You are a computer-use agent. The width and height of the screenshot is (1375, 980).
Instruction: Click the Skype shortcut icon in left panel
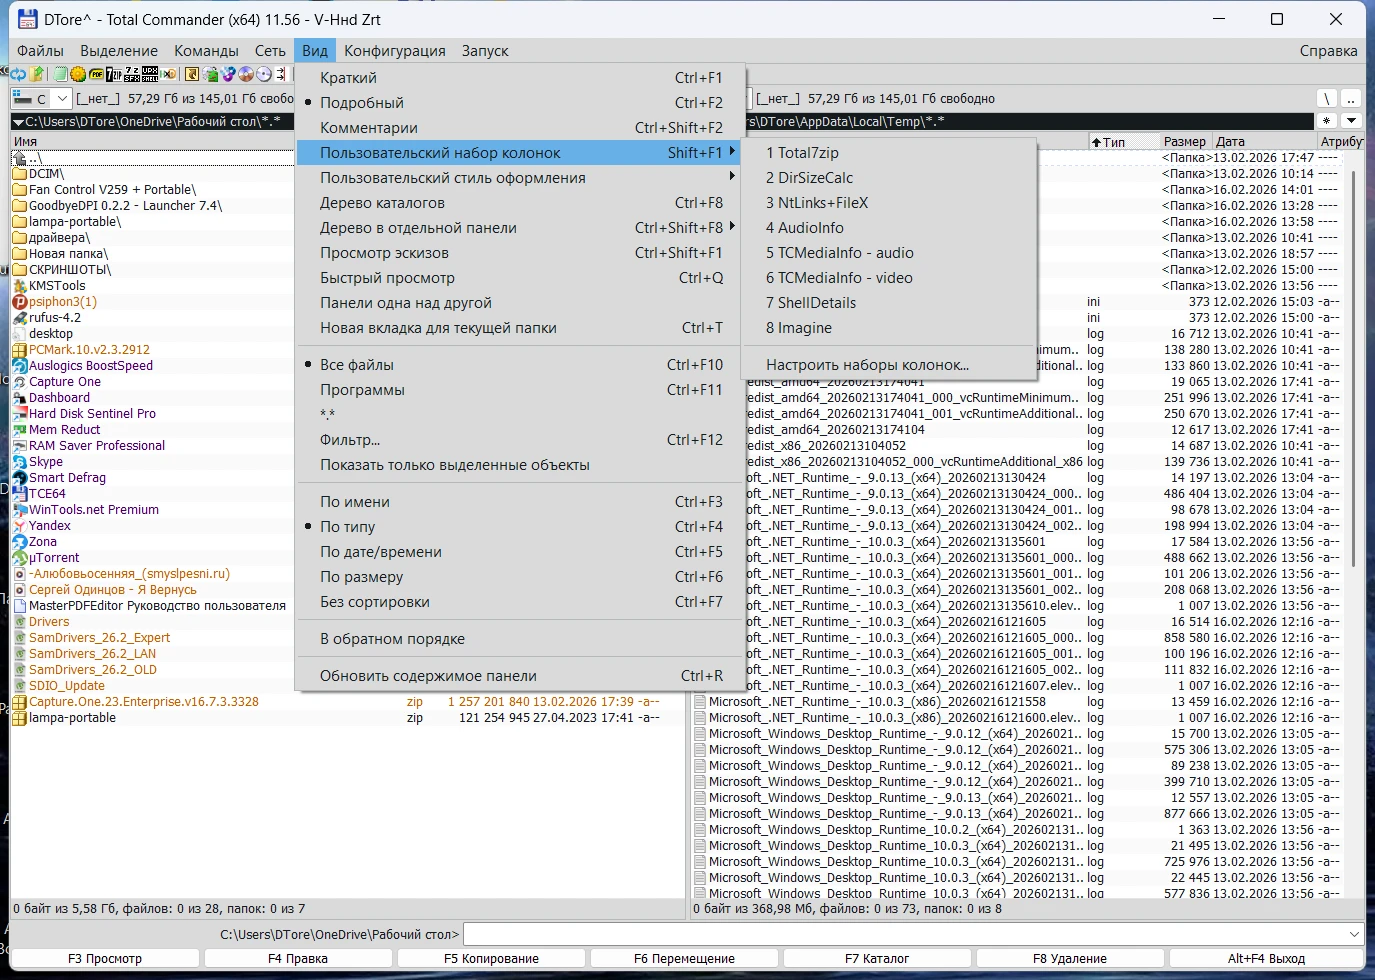[20, 462]
